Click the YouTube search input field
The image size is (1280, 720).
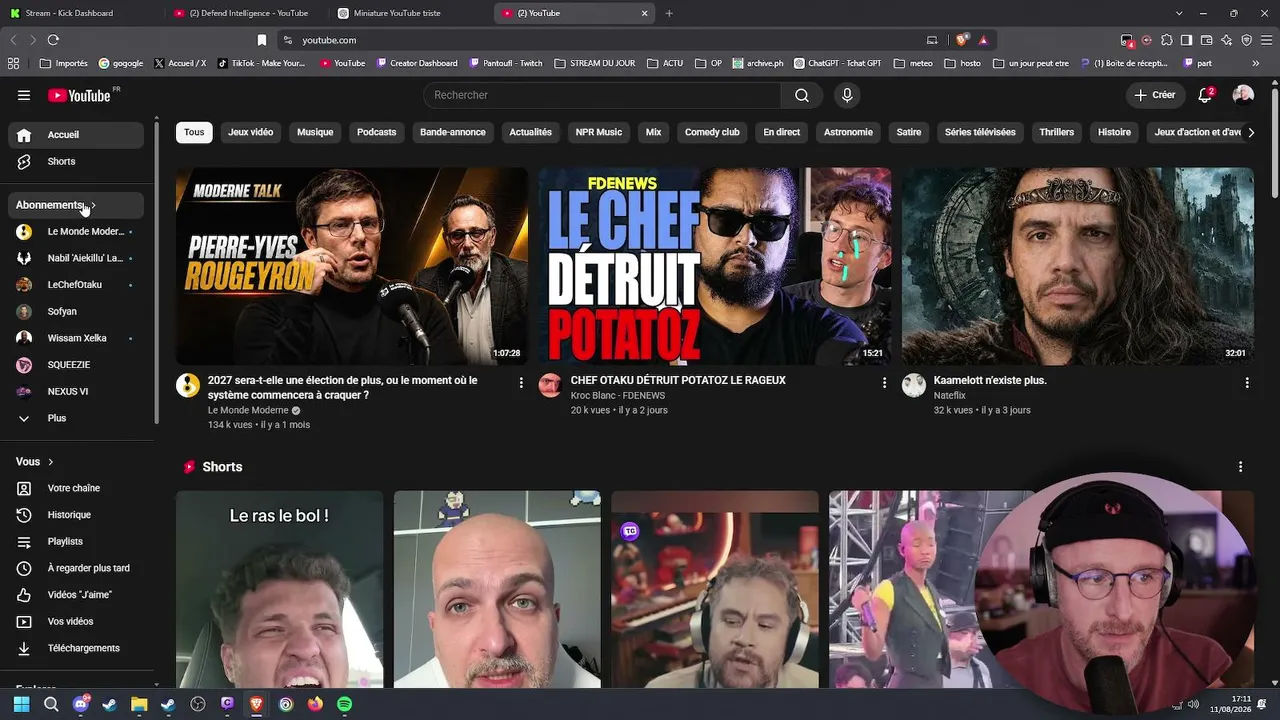(x=602, y=95)
